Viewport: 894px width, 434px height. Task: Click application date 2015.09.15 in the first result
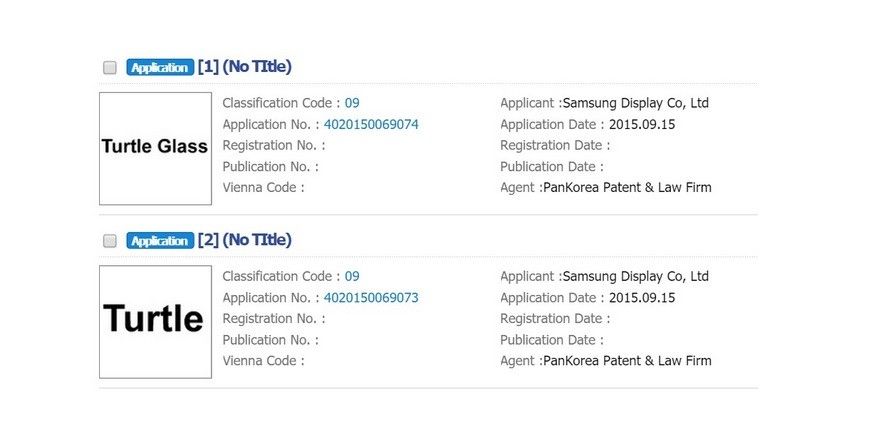click(642, 125)
